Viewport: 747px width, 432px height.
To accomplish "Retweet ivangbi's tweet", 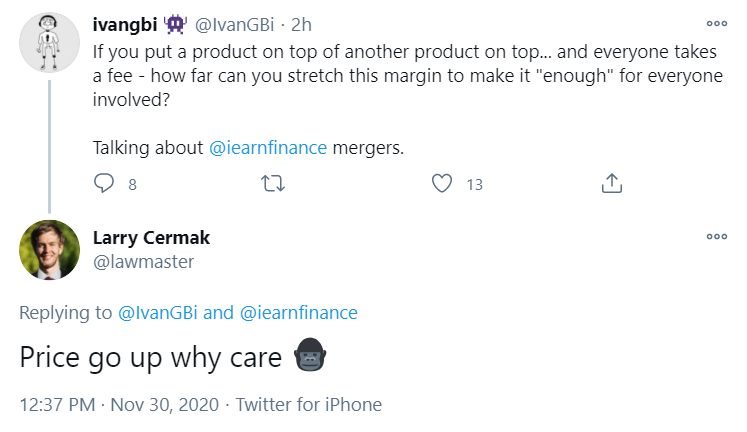I will pos(272,183).
